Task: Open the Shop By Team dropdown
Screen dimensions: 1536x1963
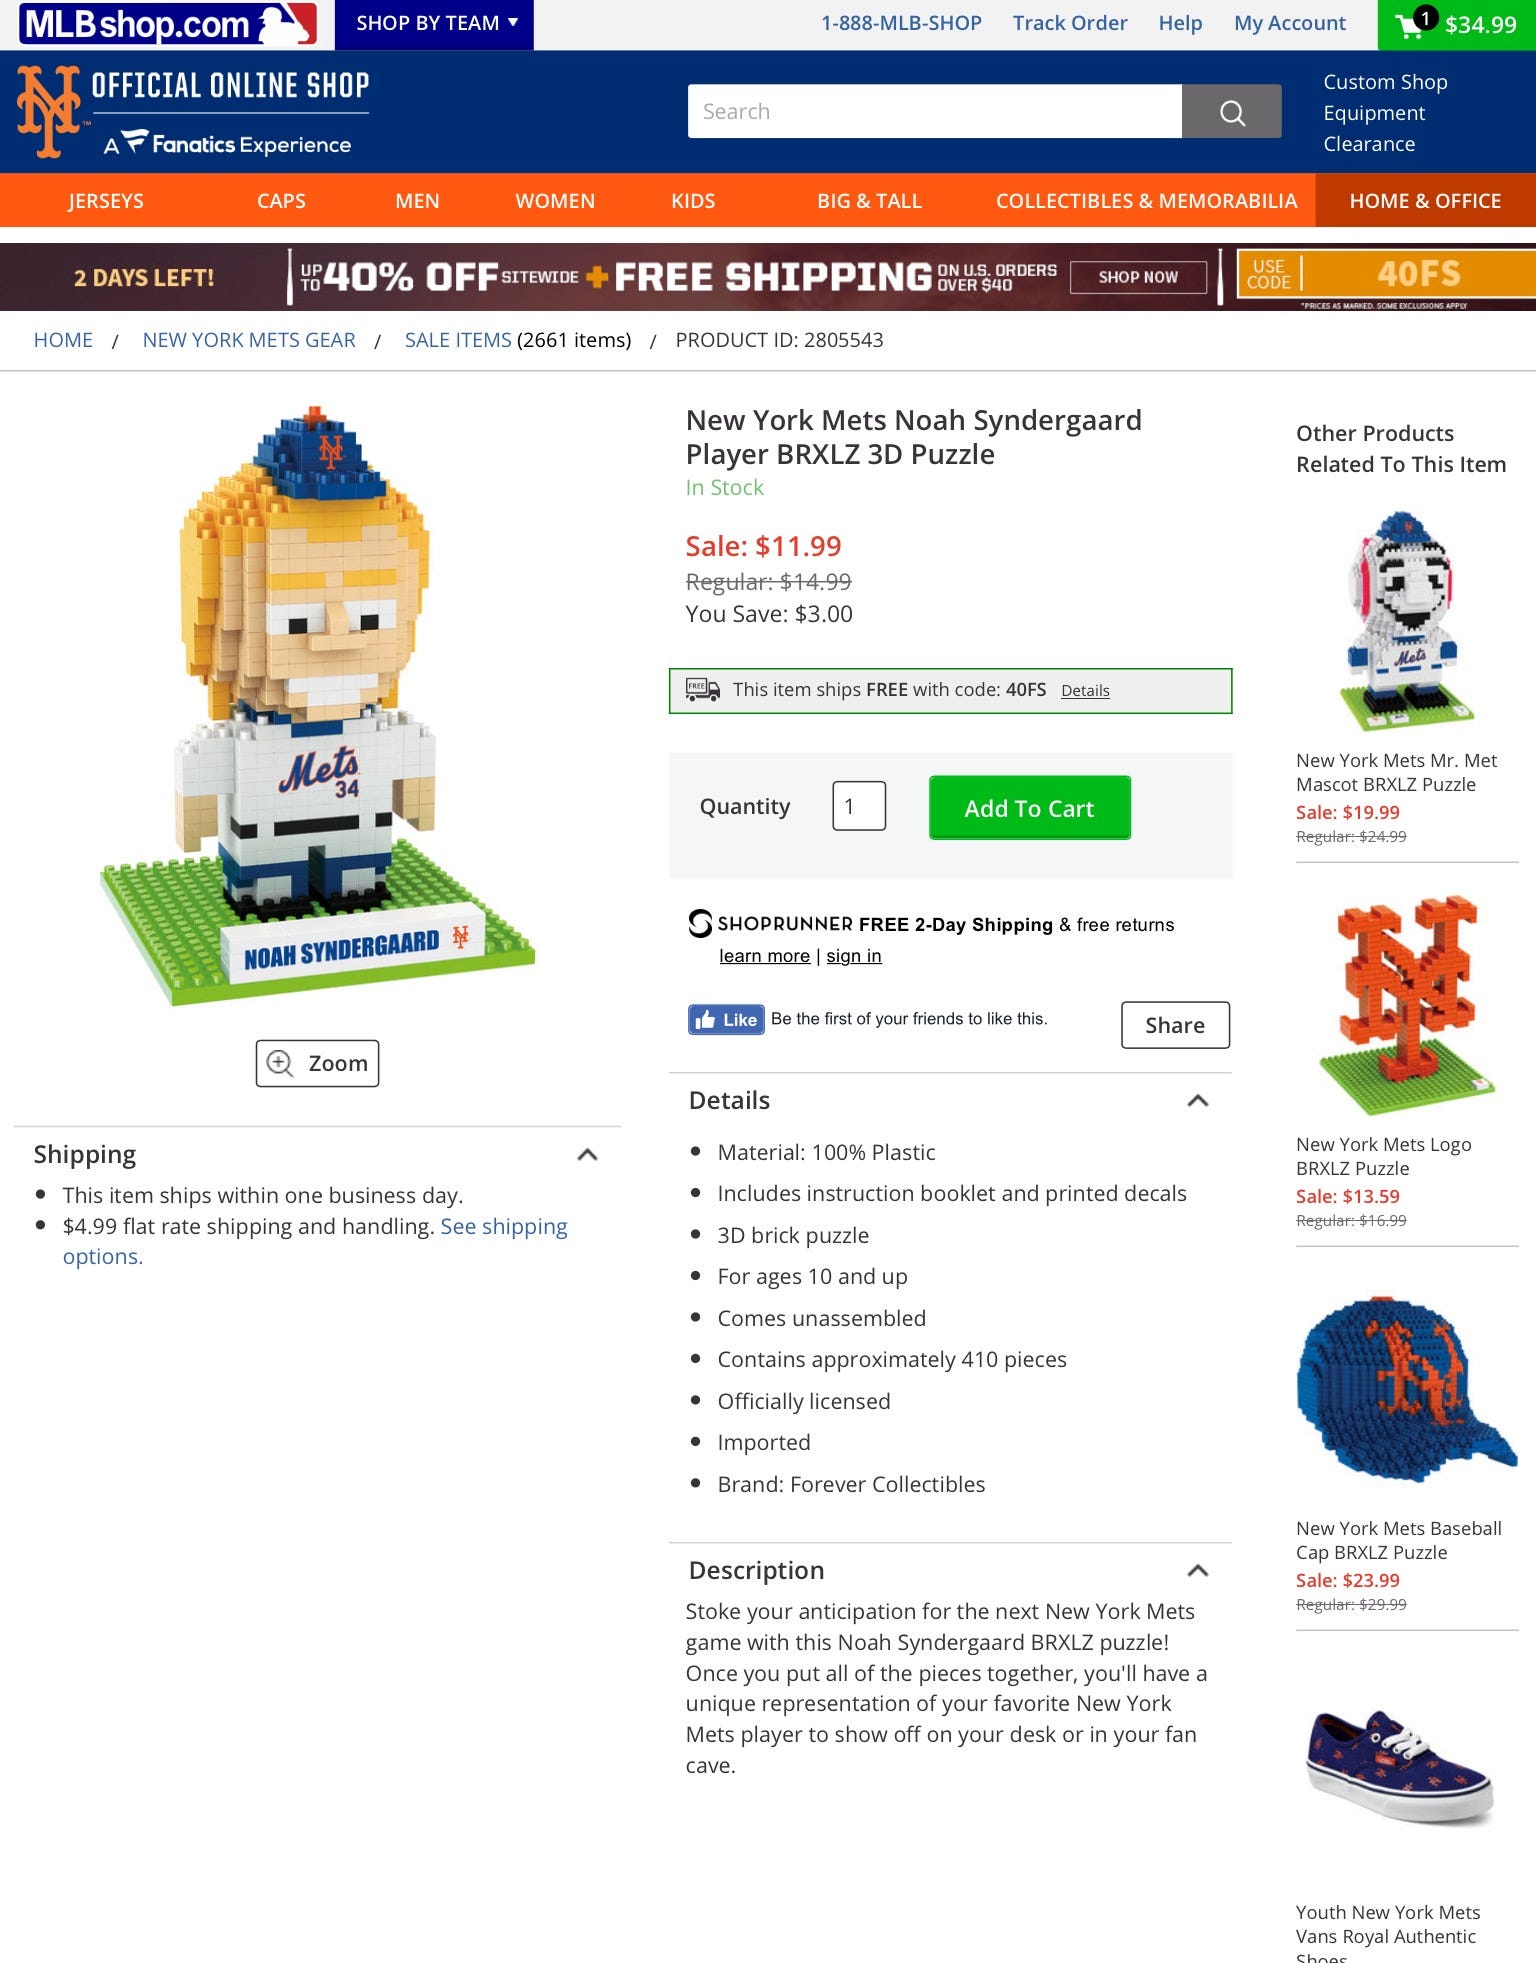Action: coord(434,24)
